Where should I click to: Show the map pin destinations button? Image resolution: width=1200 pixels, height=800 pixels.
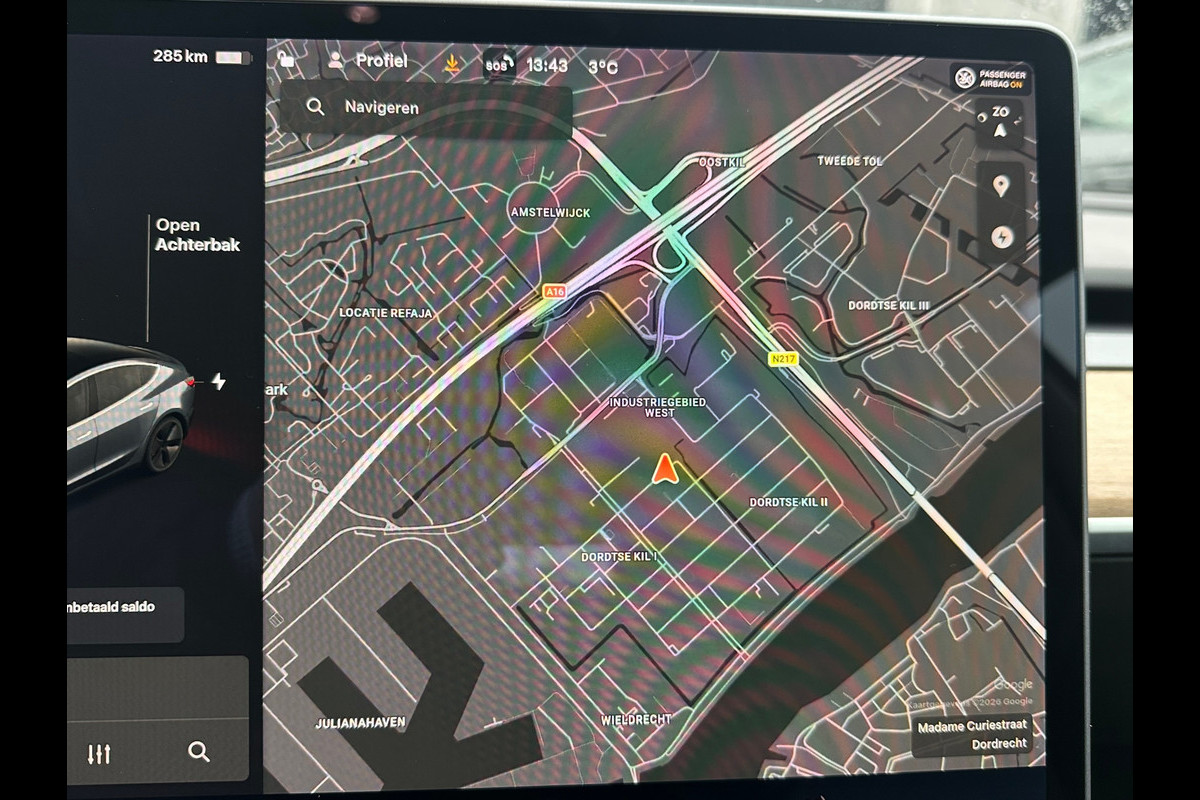[x=1001, y=186]
